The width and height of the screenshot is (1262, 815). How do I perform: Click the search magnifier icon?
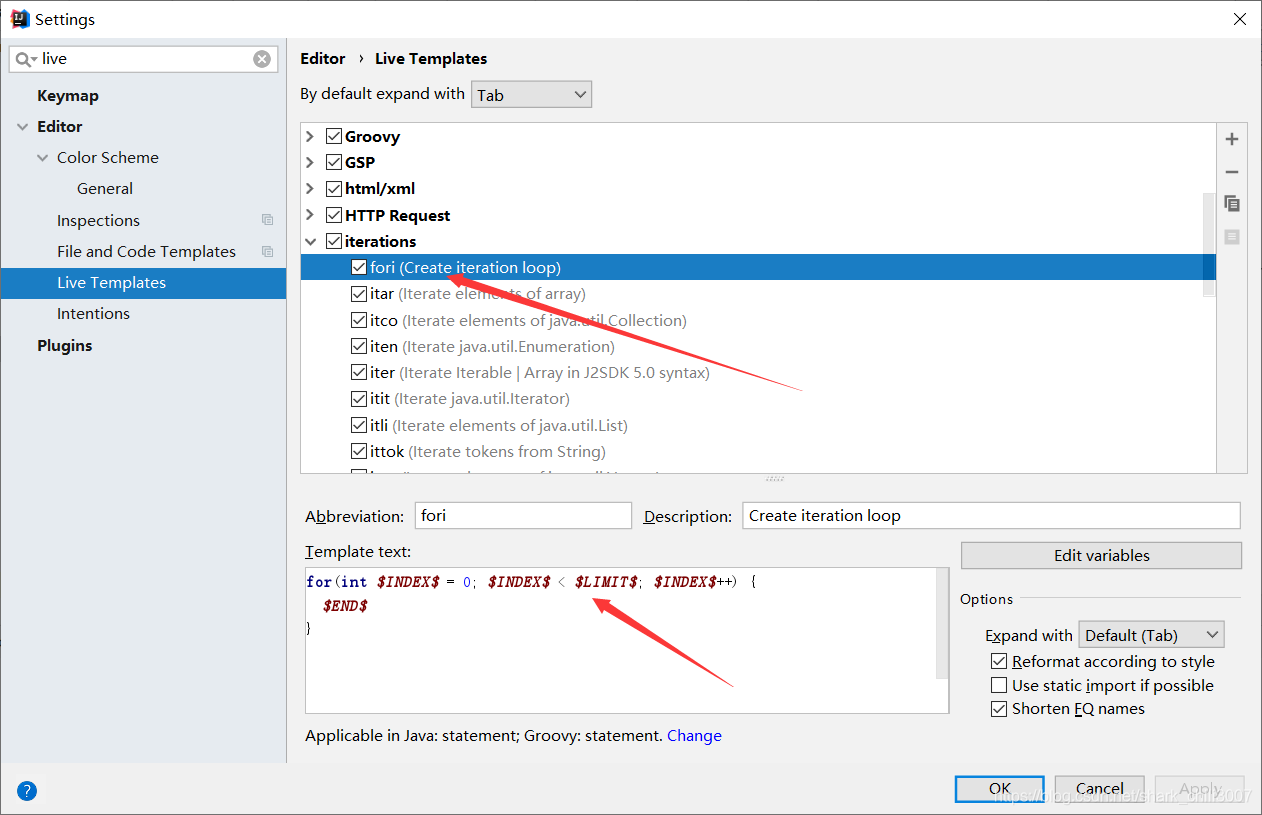pyautogui.click(x=24, y=59)
